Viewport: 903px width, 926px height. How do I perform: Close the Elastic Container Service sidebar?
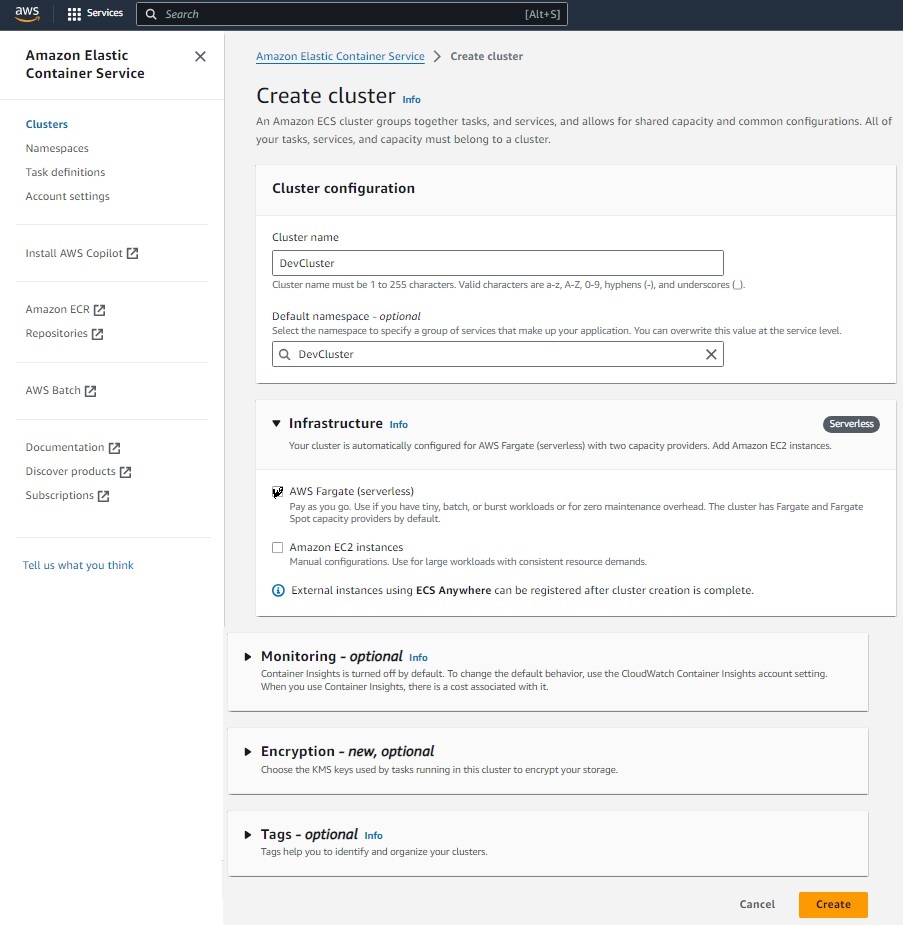(200, 57)
